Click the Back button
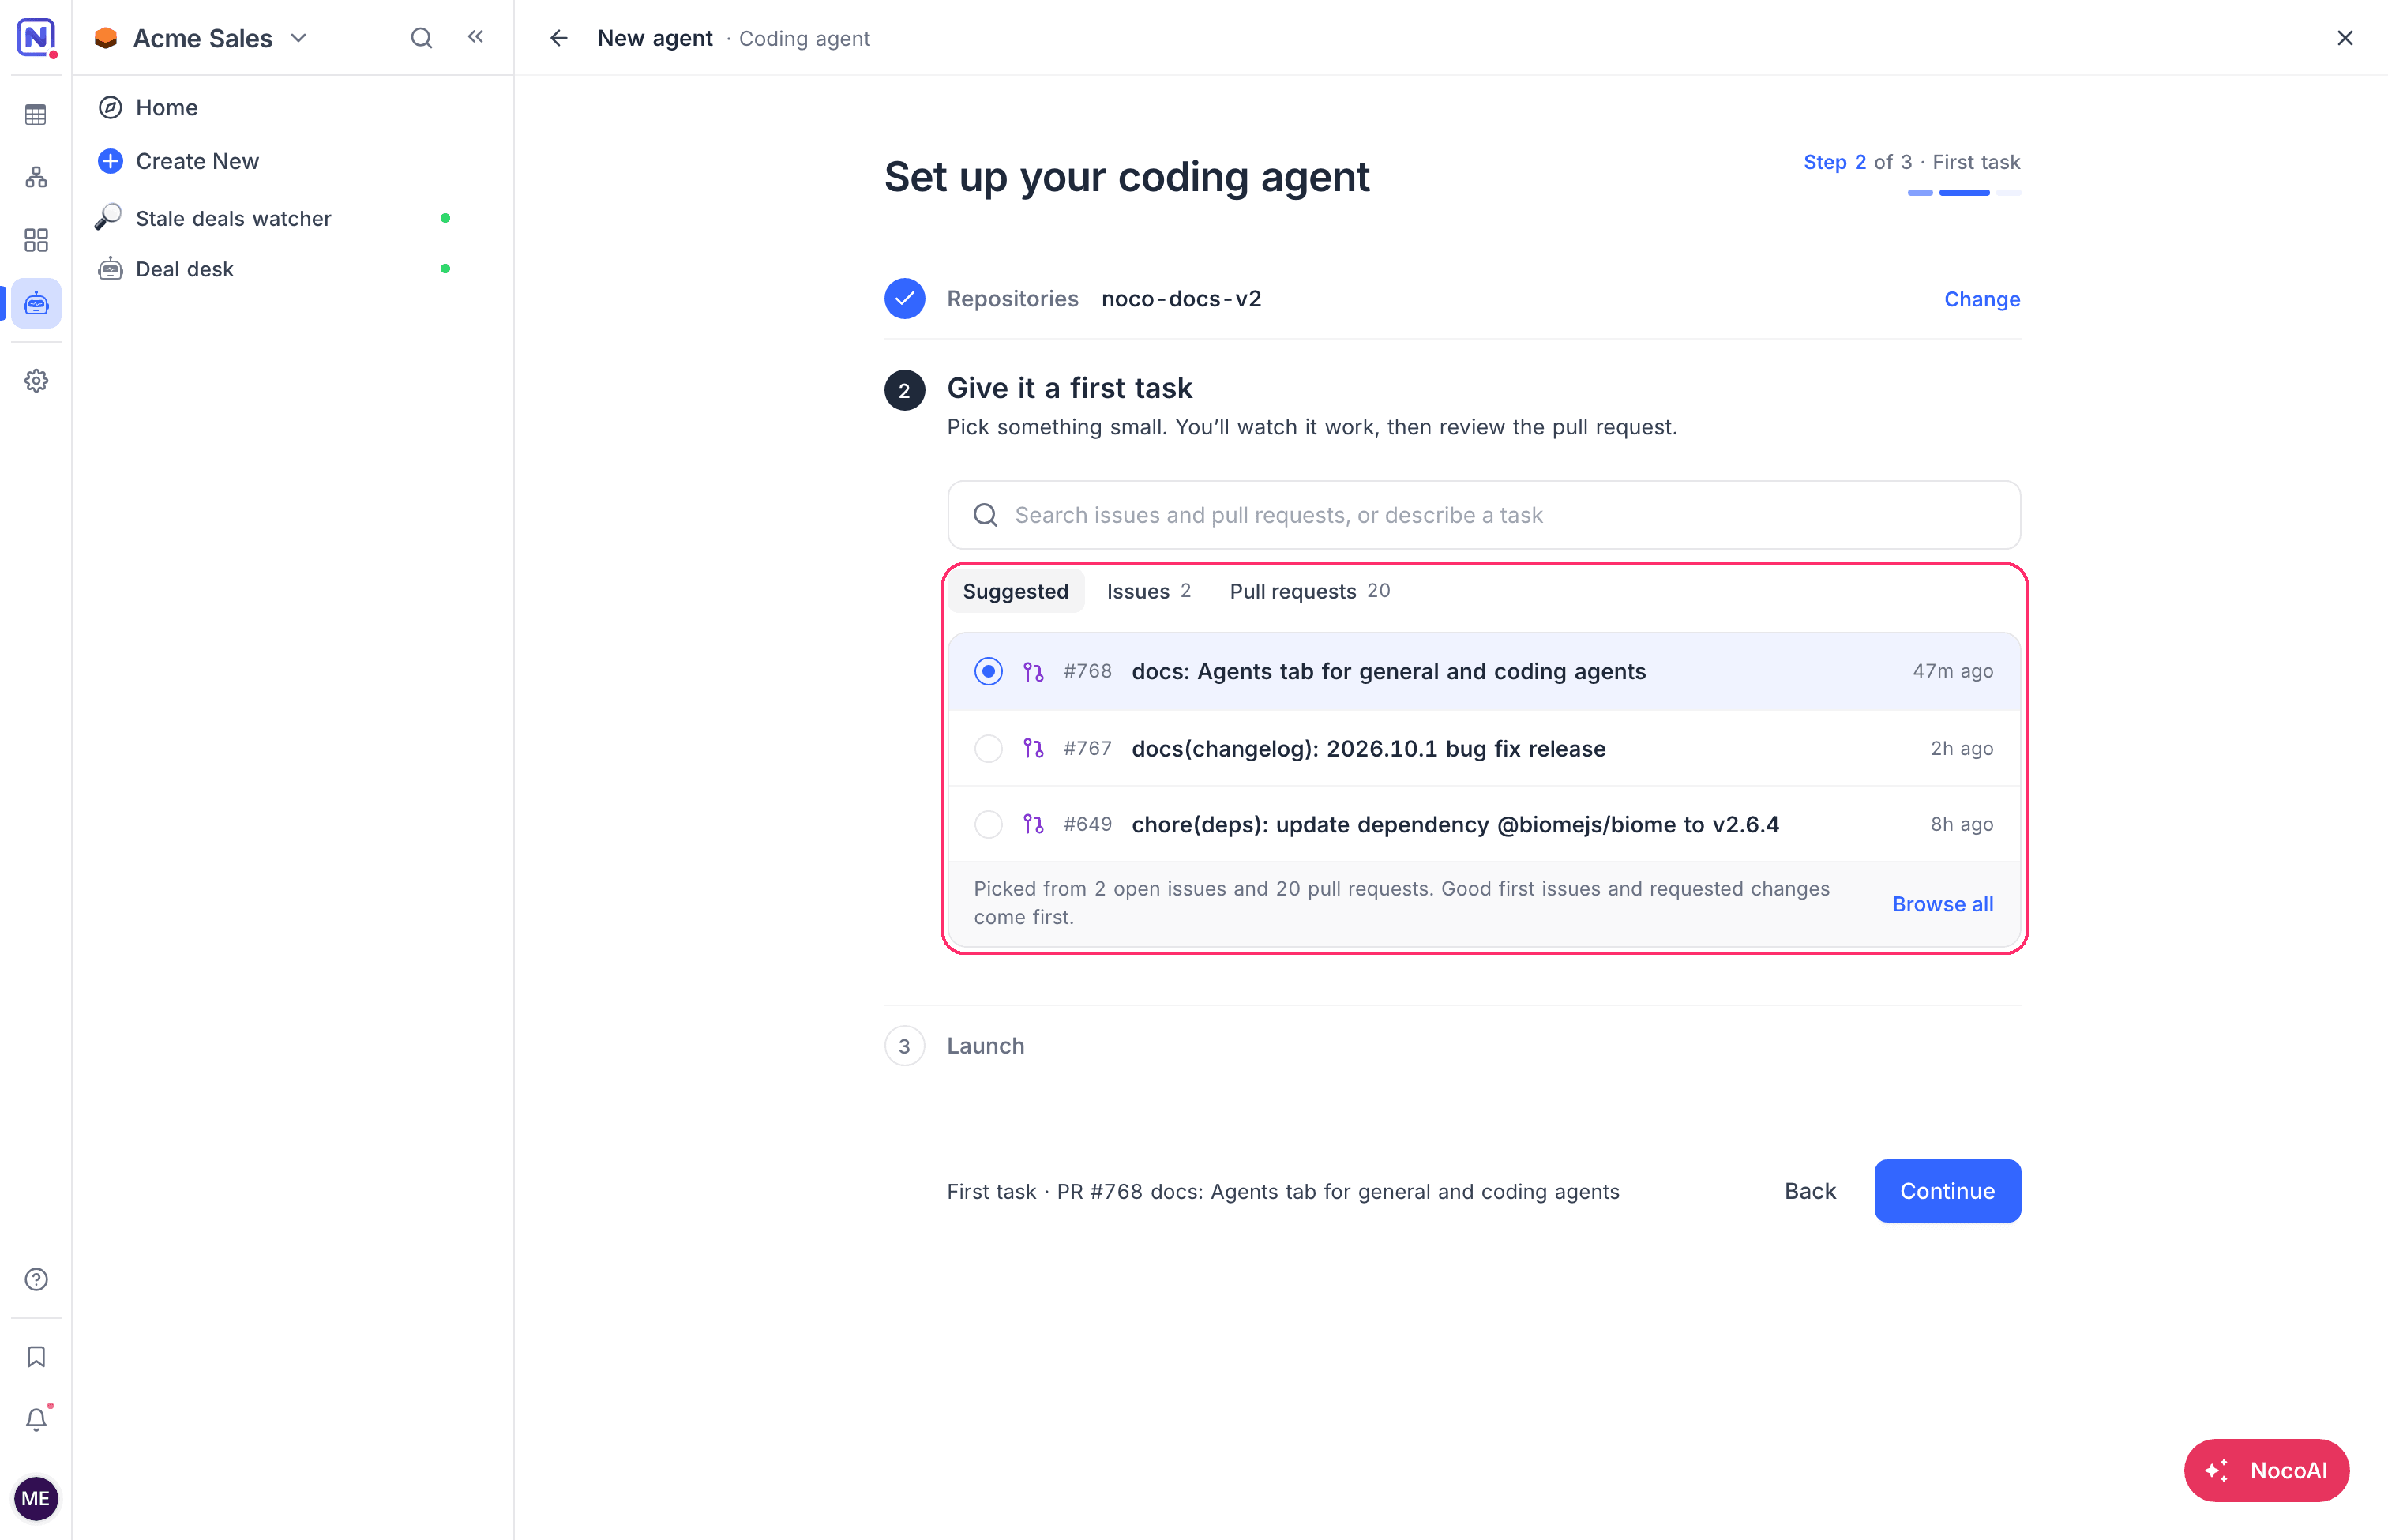Screen dimensions: 2388x1540 1810,1191
